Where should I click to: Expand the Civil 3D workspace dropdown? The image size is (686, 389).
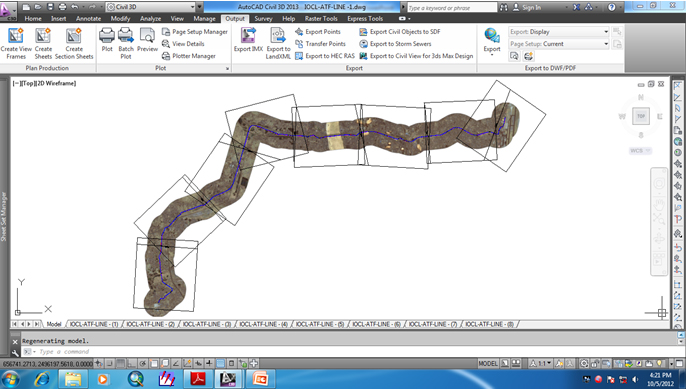click(150, 7)
